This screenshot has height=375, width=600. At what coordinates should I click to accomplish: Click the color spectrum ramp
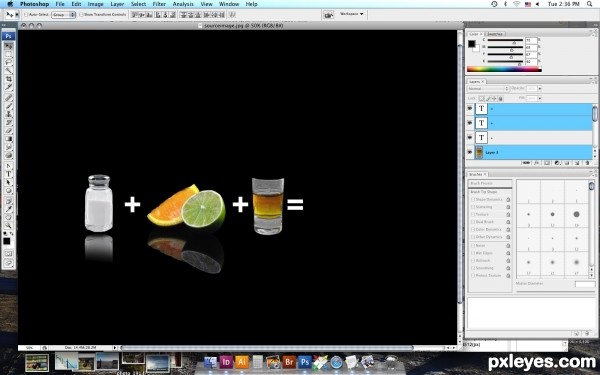[x=504, y=69]
